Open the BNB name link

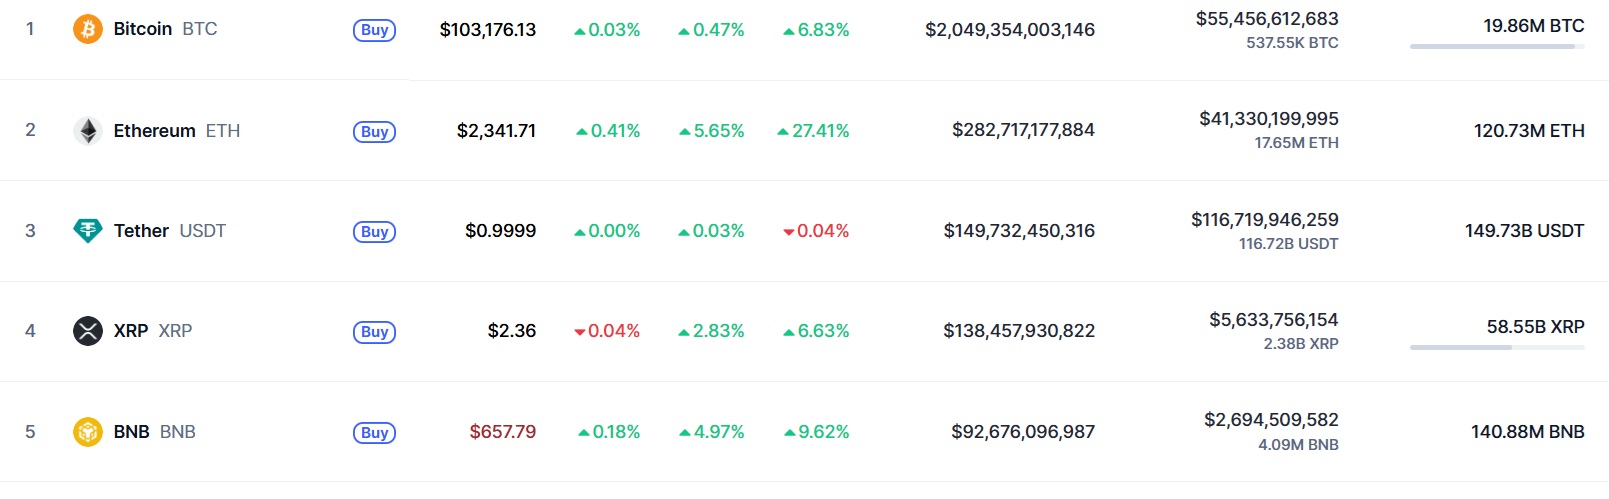click(x=155, y=432)
